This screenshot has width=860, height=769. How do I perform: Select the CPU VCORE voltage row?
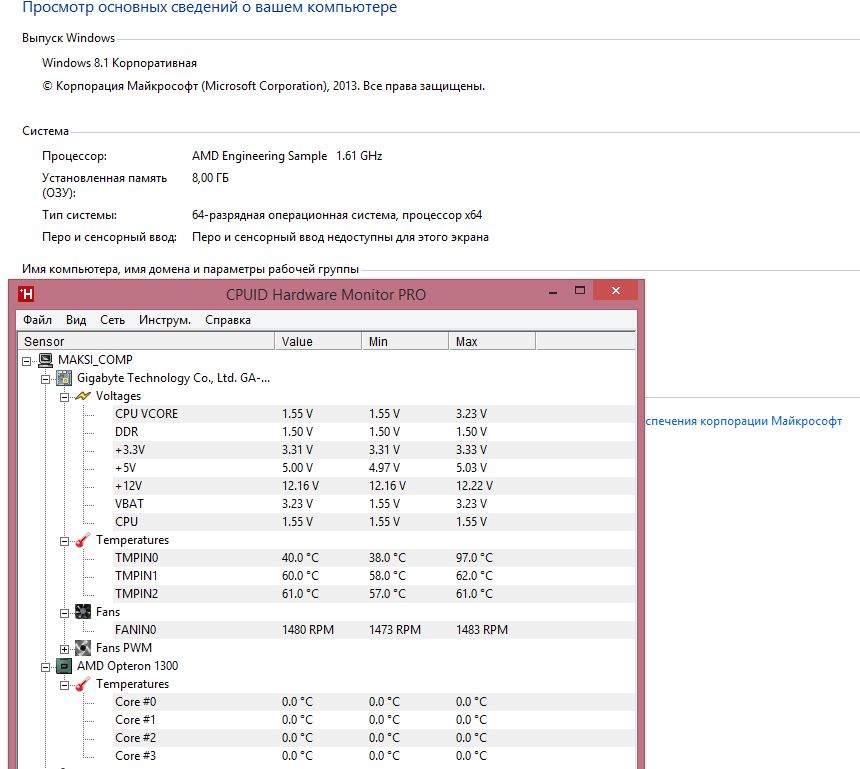point(374,414)
